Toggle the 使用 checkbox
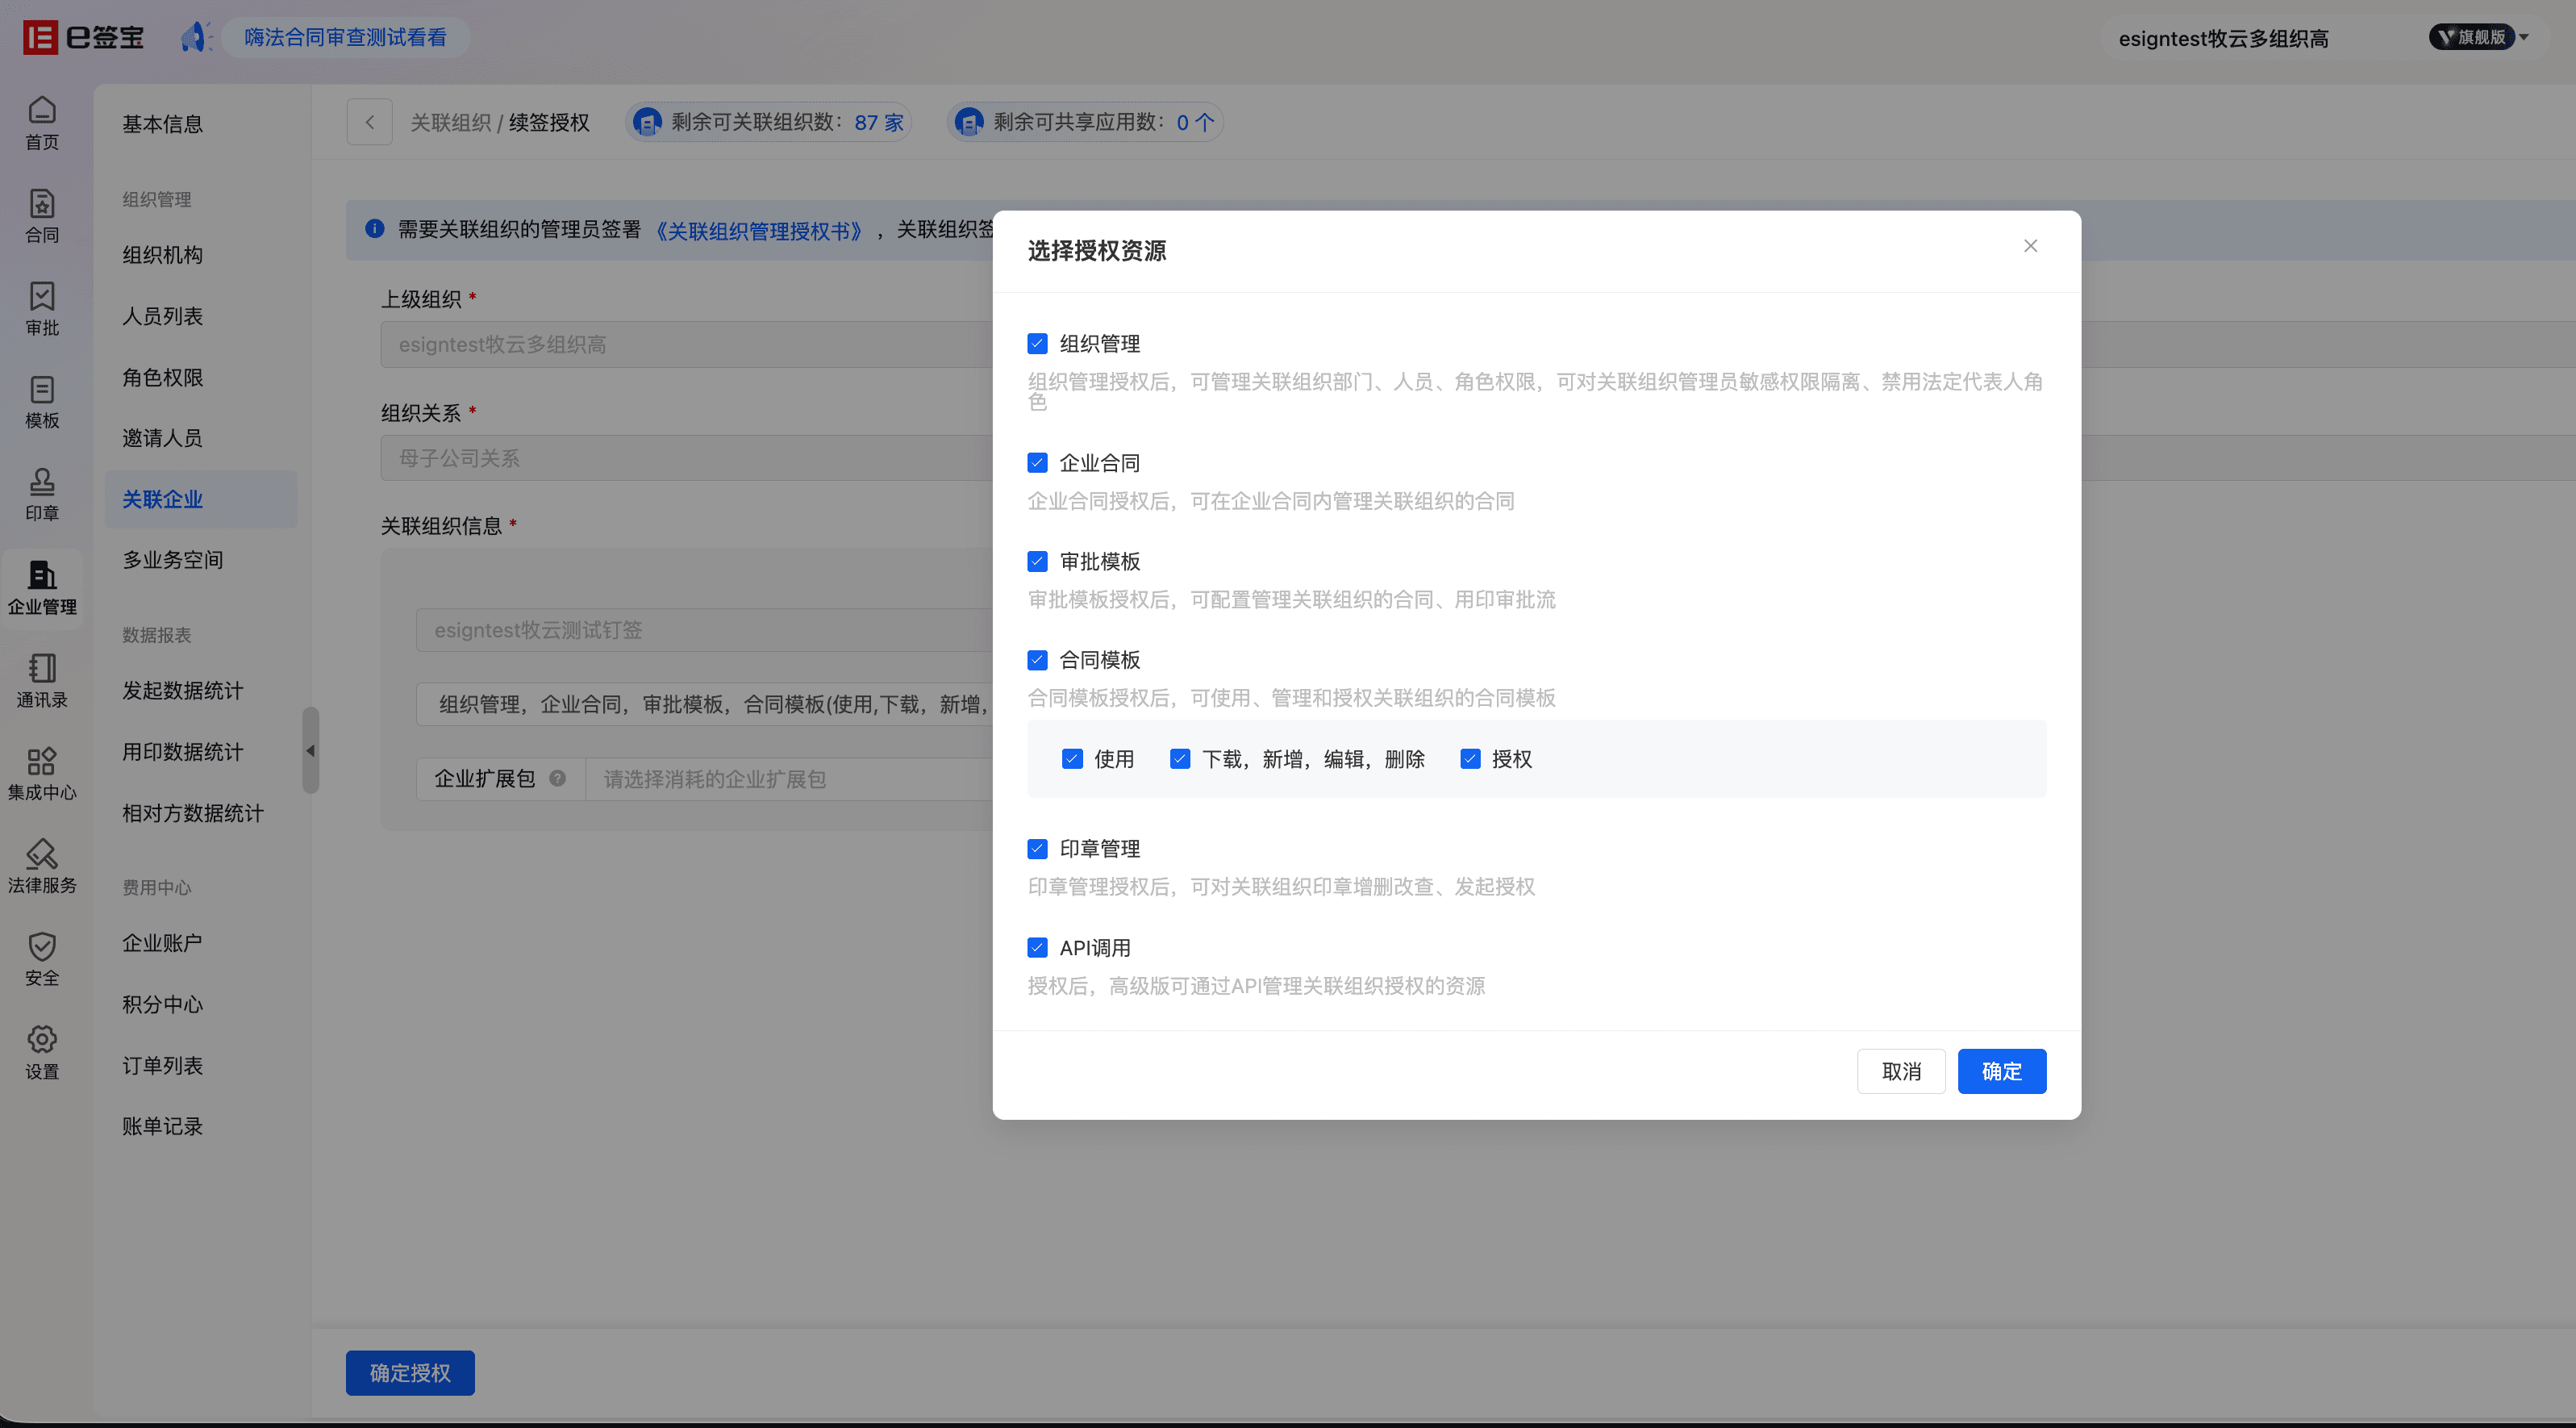Screen dimensions: 2576x1428 (x=1072, y=759)
